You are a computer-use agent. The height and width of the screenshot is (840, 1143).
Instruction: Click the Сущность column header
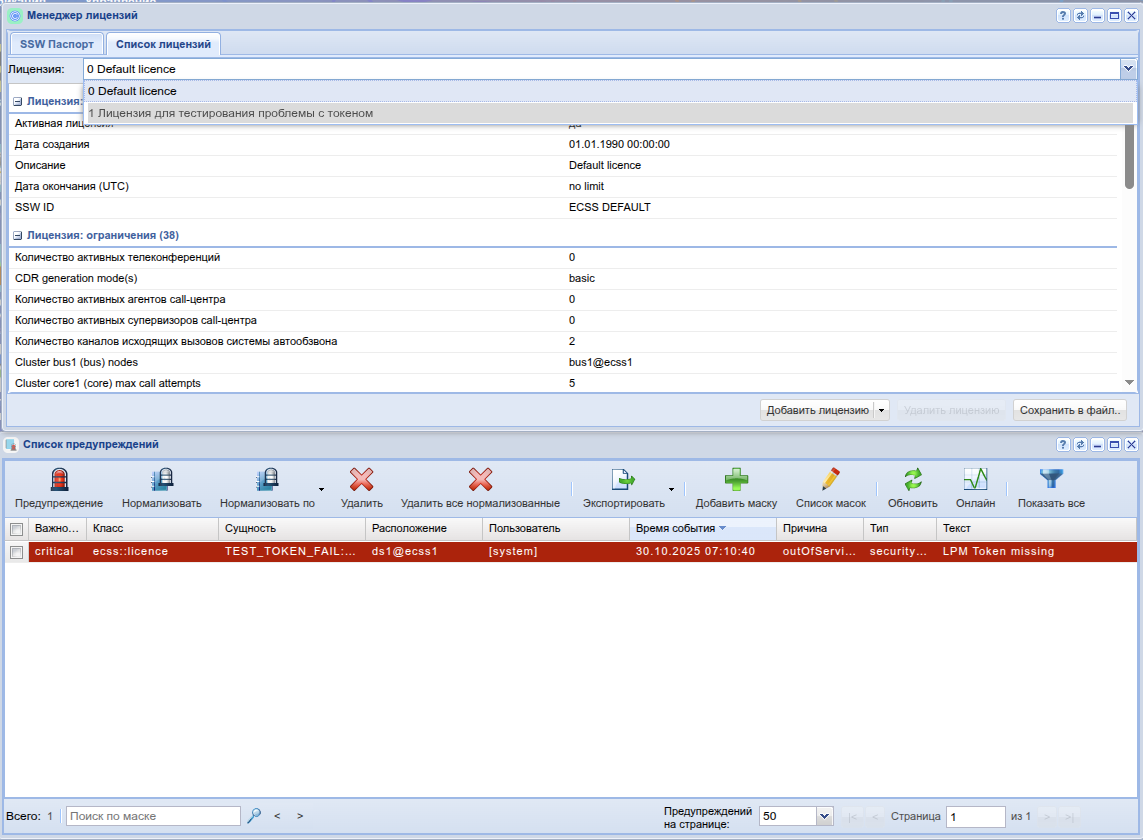tap(292, 528)
